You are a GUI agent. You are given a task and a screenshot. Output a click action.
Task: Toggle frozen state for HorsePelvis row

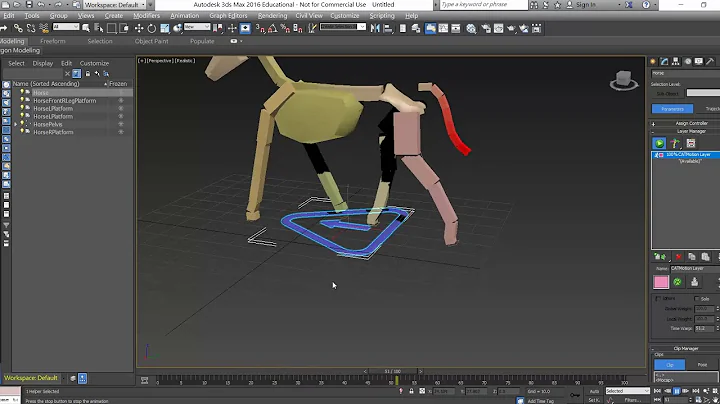click(121, 124)
